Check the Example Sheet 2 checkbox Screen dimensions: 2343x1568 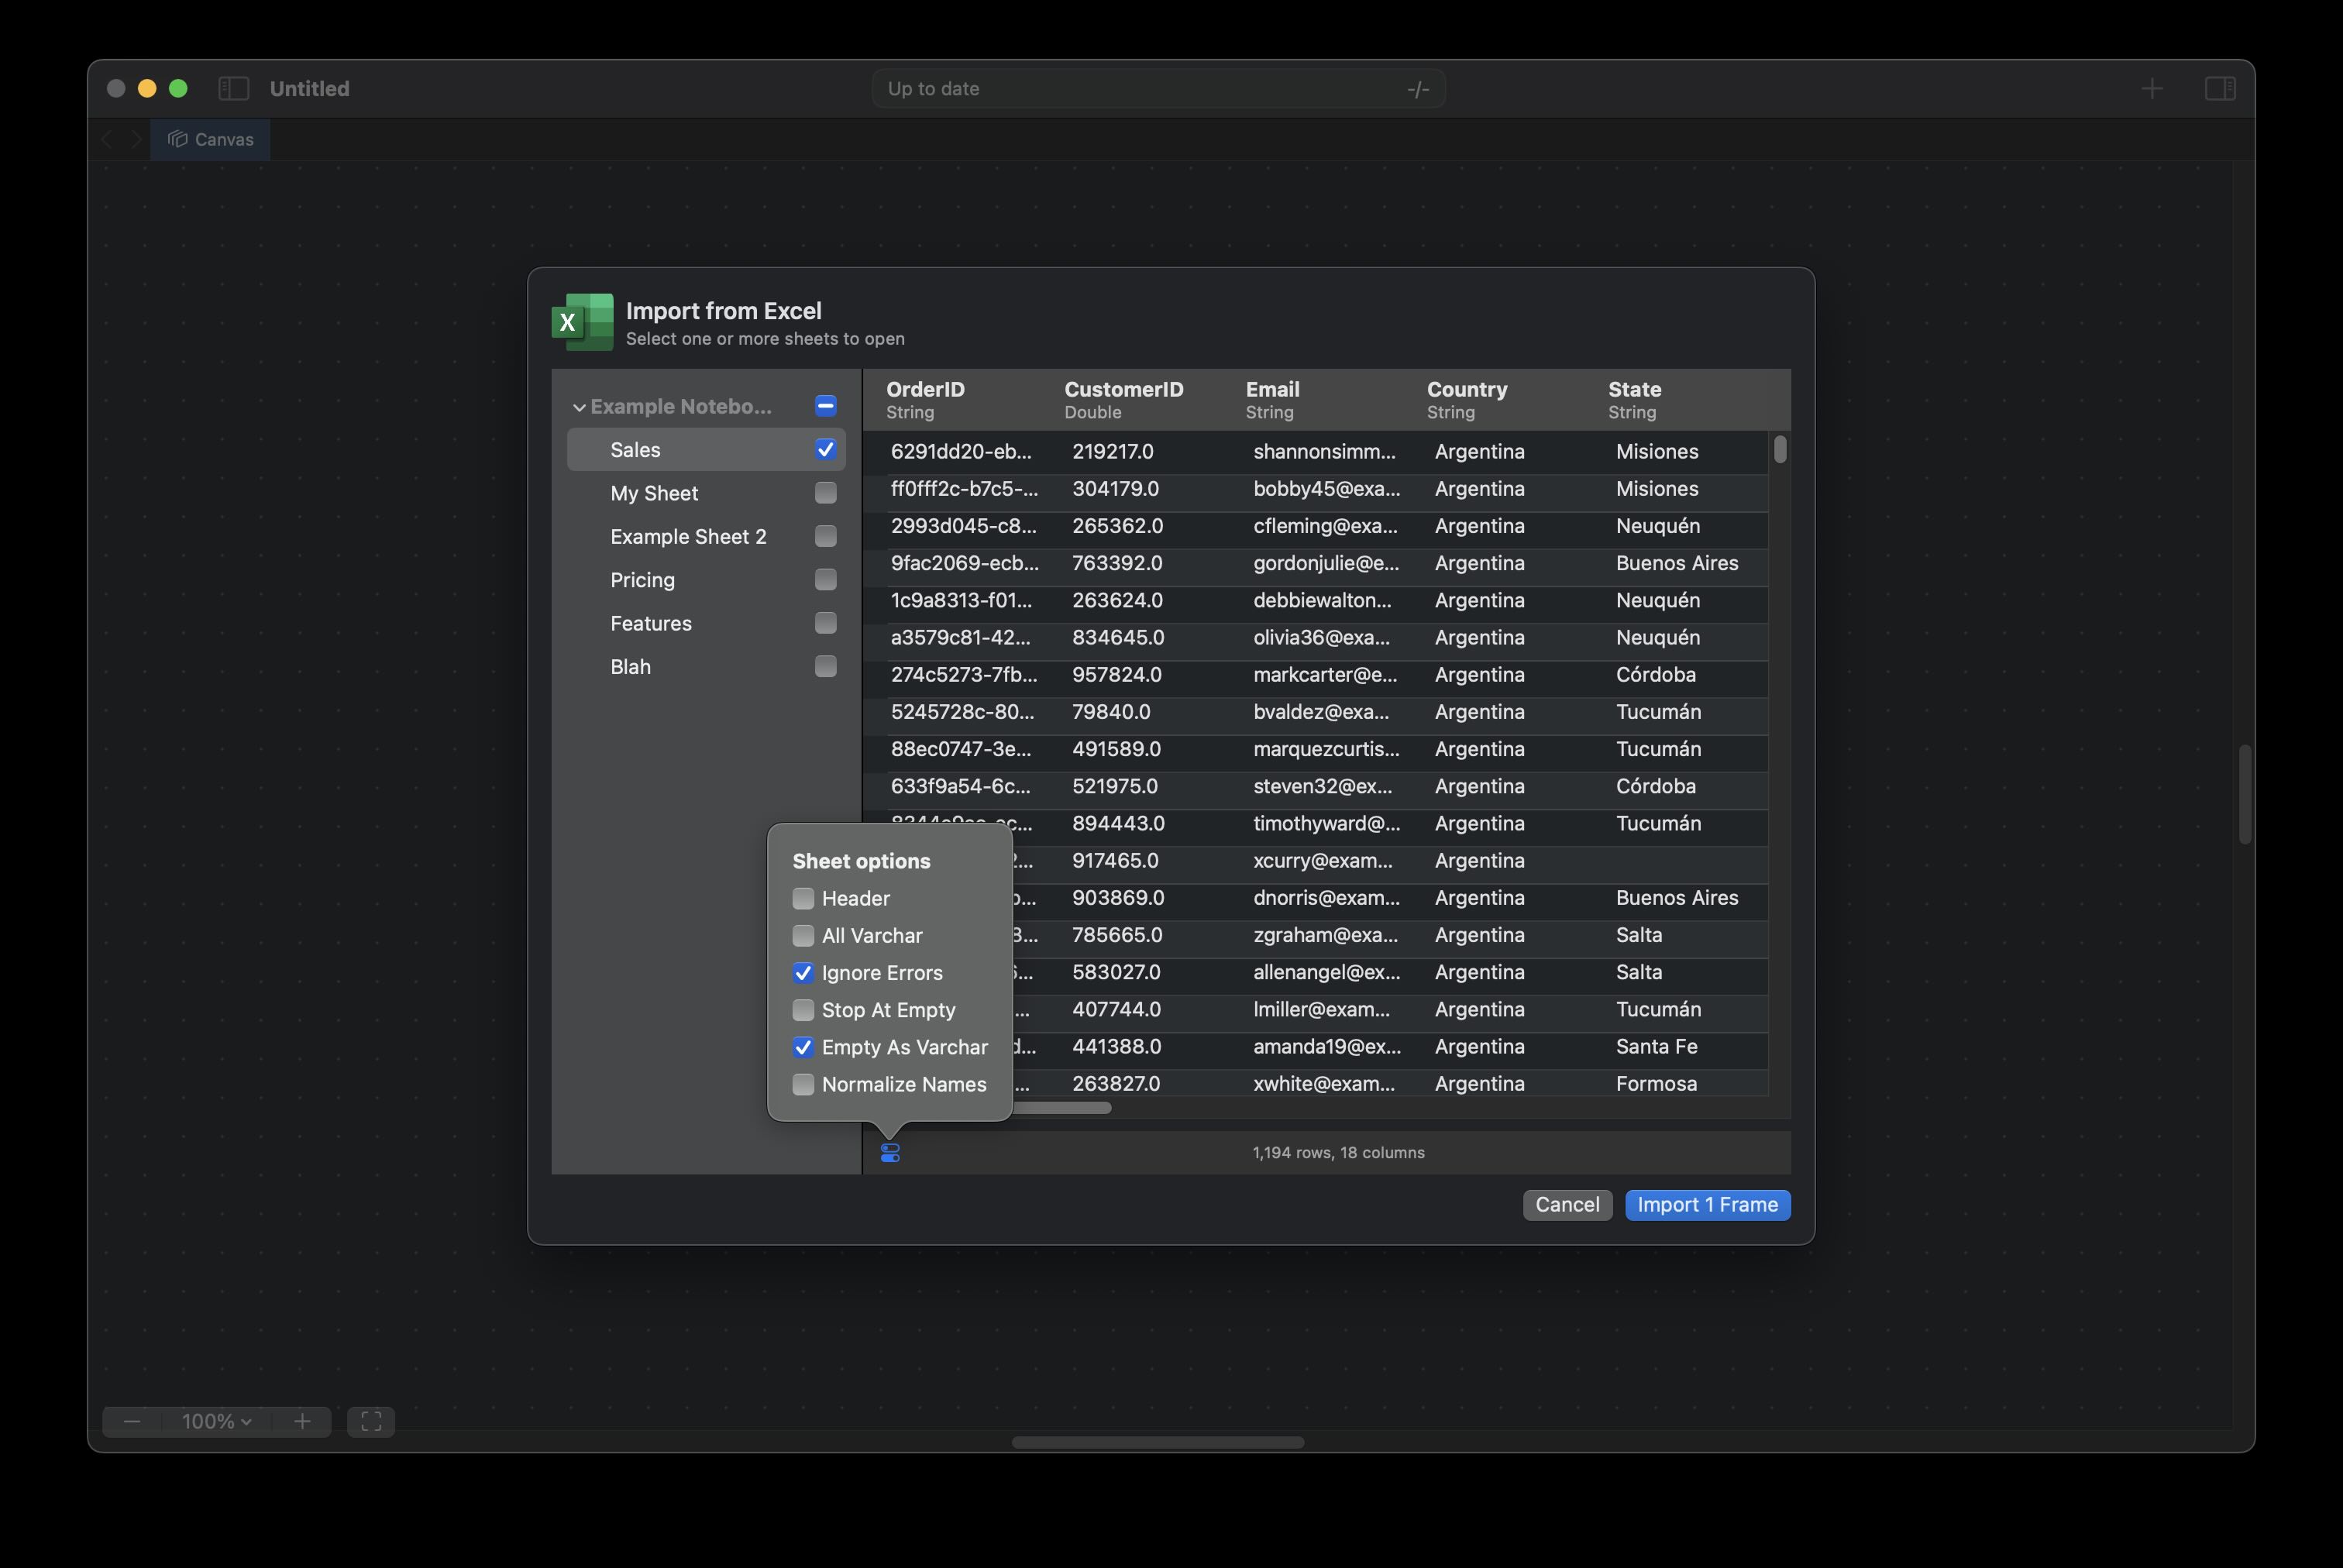click(x=825, y=536)
